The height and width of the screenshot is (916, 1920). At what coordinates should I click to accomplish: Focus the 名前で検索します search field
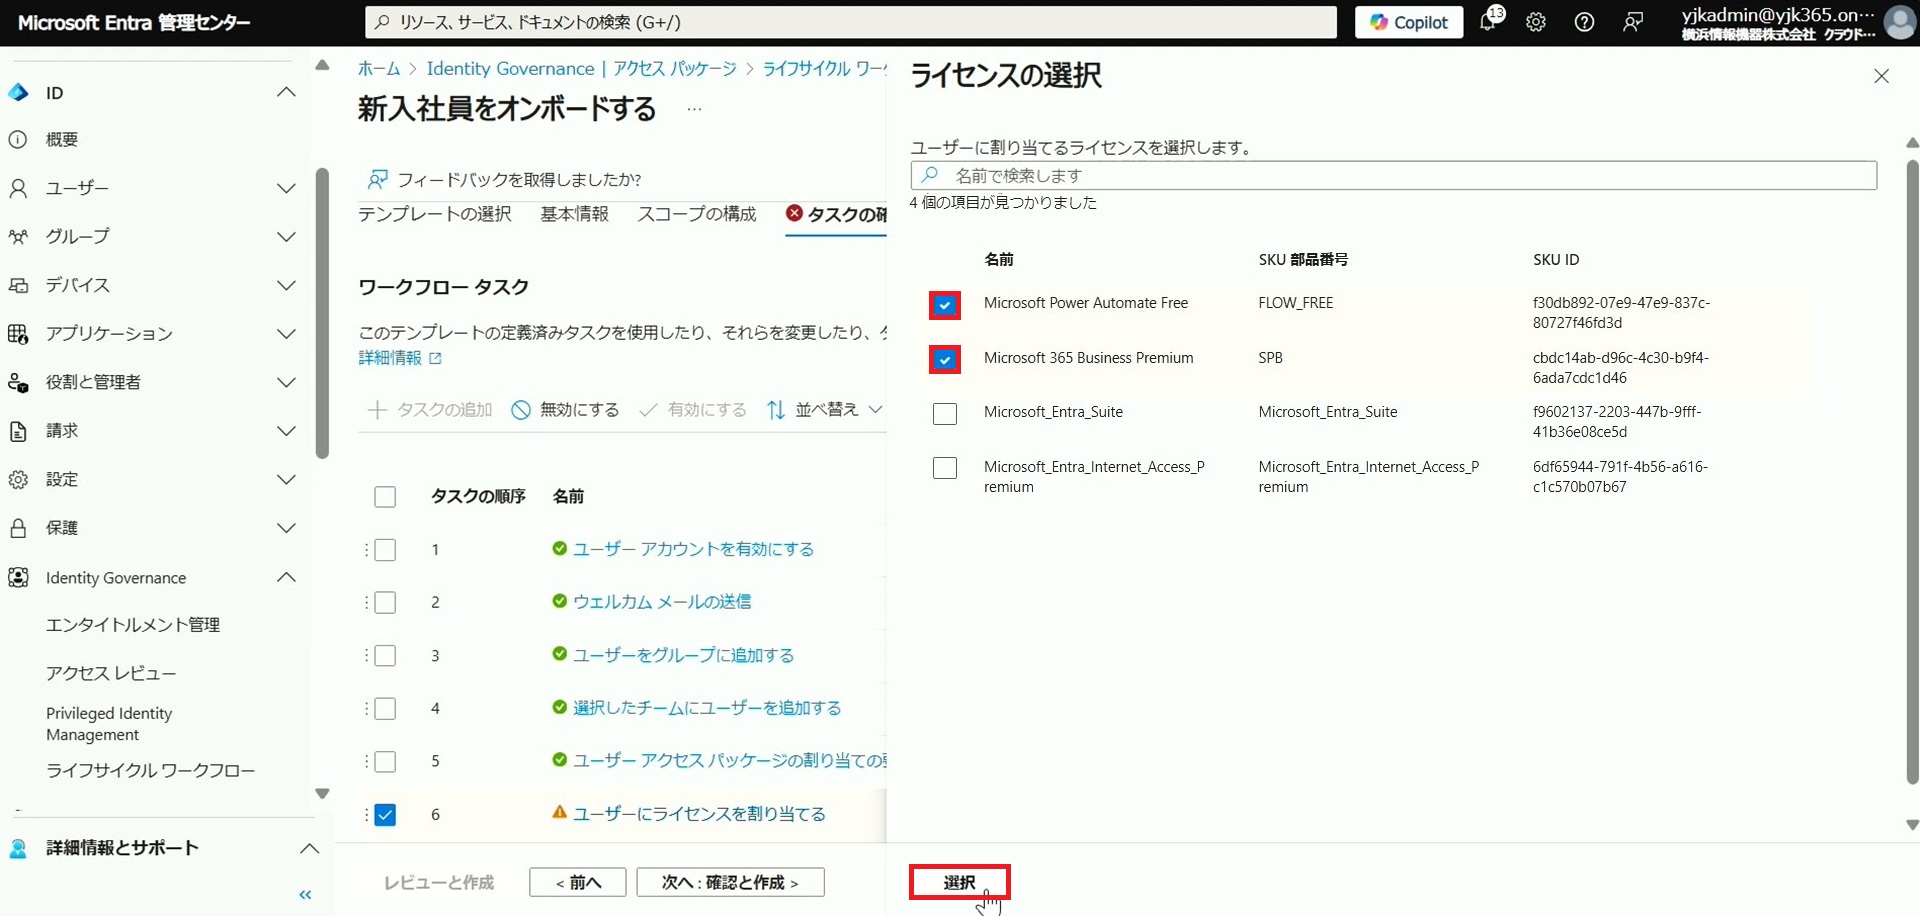click(x=1393, y=175)
